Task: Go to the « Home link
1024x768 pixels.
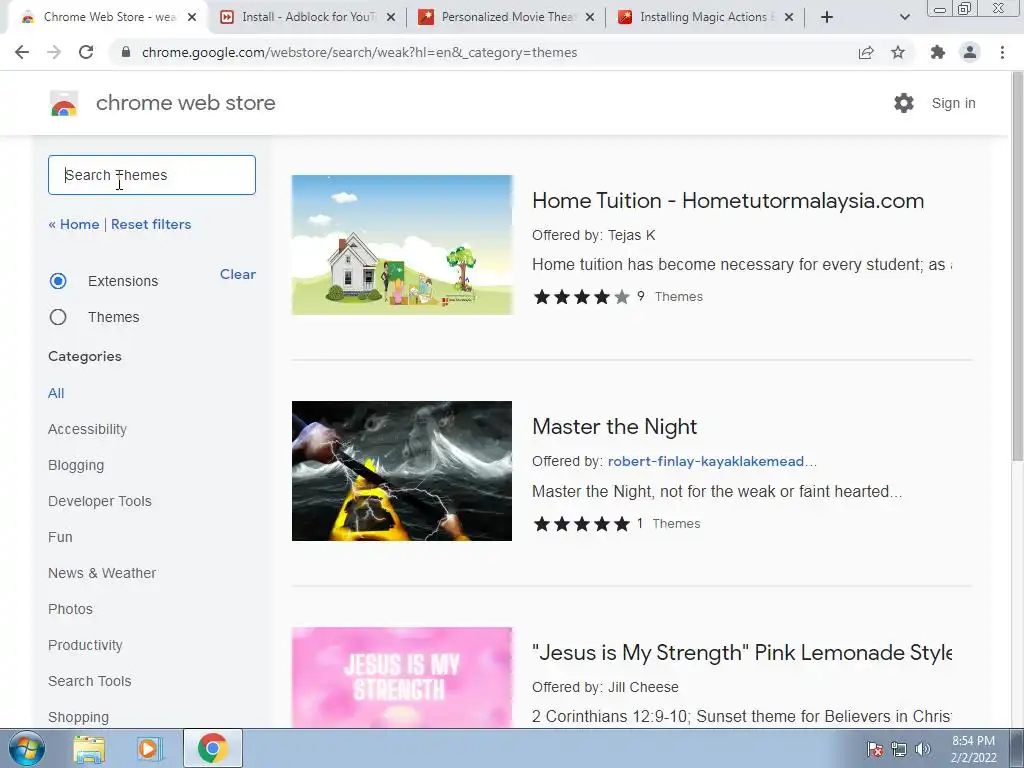Action: [x=74, y=224]
